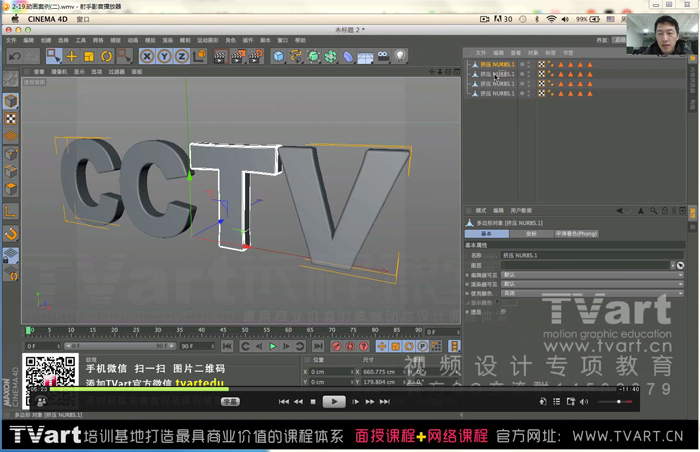This screenshot has width=700, height=452.
Task: Select the Scale tool
Action: (x=89, y=56)
